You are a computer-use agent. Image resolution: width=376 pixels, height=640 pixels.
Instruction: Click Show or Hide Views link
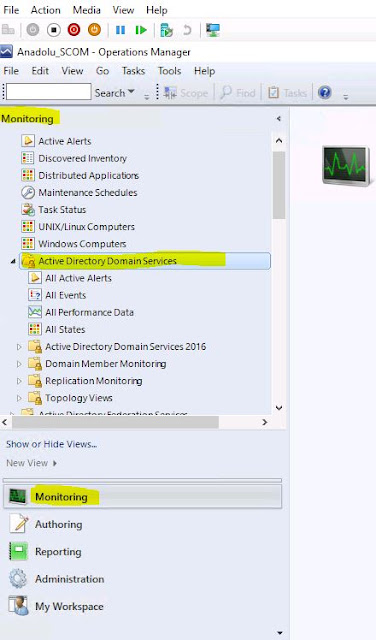tap(51, 444)
